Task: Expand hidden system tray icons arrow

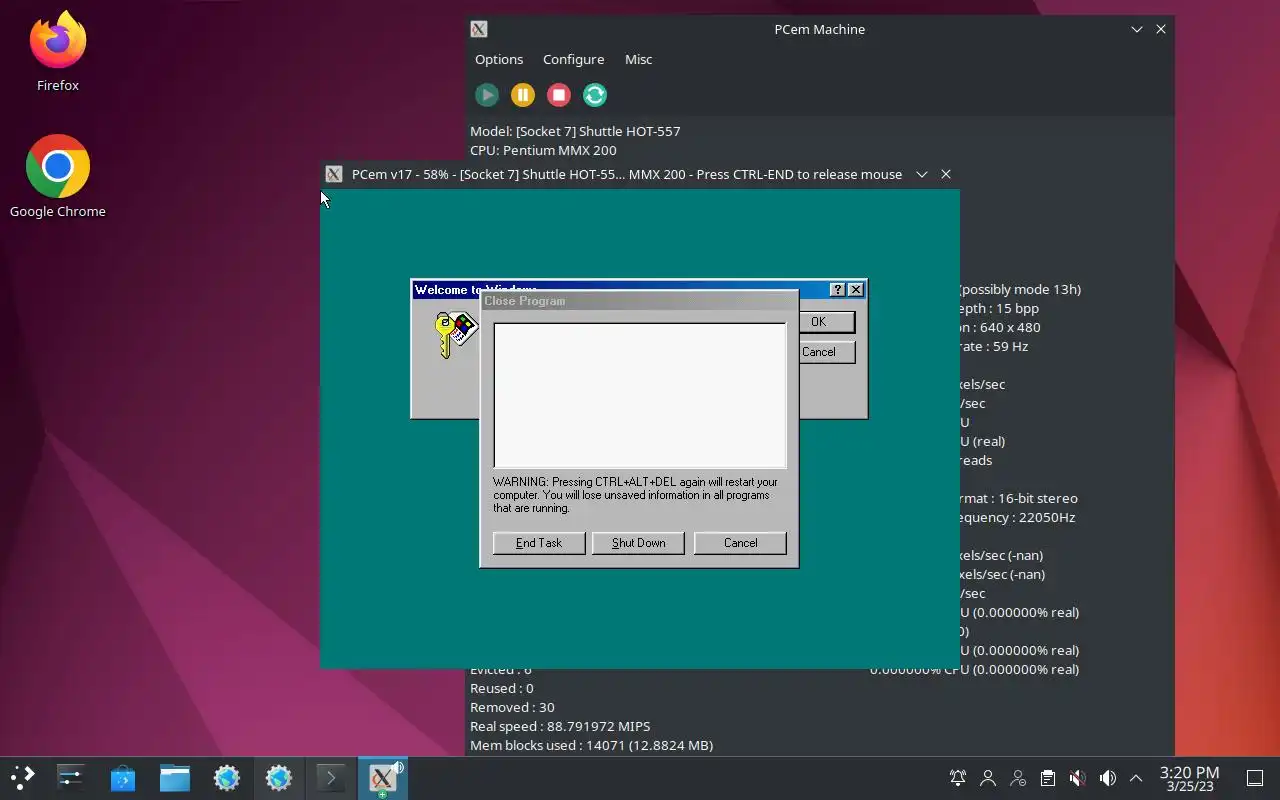Action: coord(1136,778)
